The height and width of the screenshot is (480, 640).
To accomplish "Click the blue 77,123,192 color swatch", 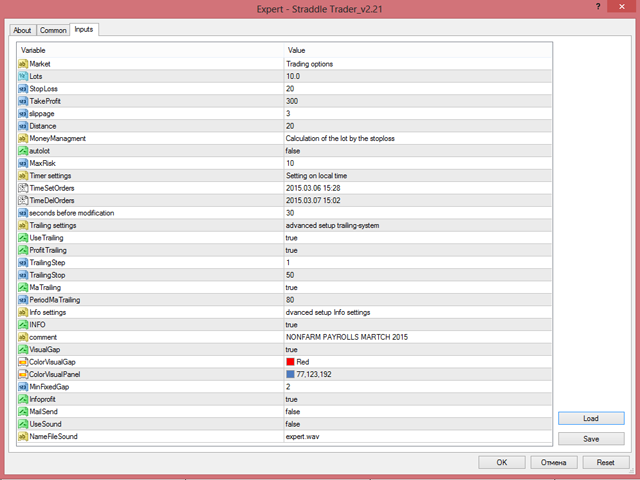I will (x=290, y=374).
